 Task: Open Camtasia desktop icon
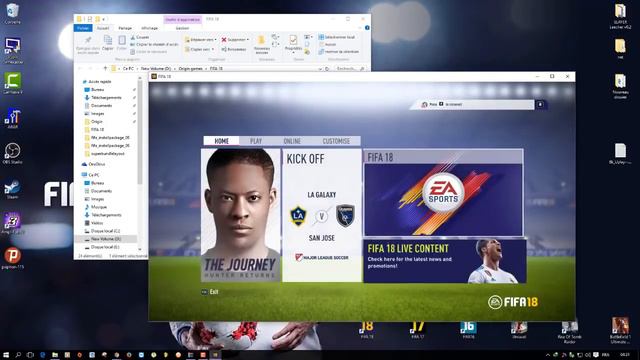[x=13, y=83]
